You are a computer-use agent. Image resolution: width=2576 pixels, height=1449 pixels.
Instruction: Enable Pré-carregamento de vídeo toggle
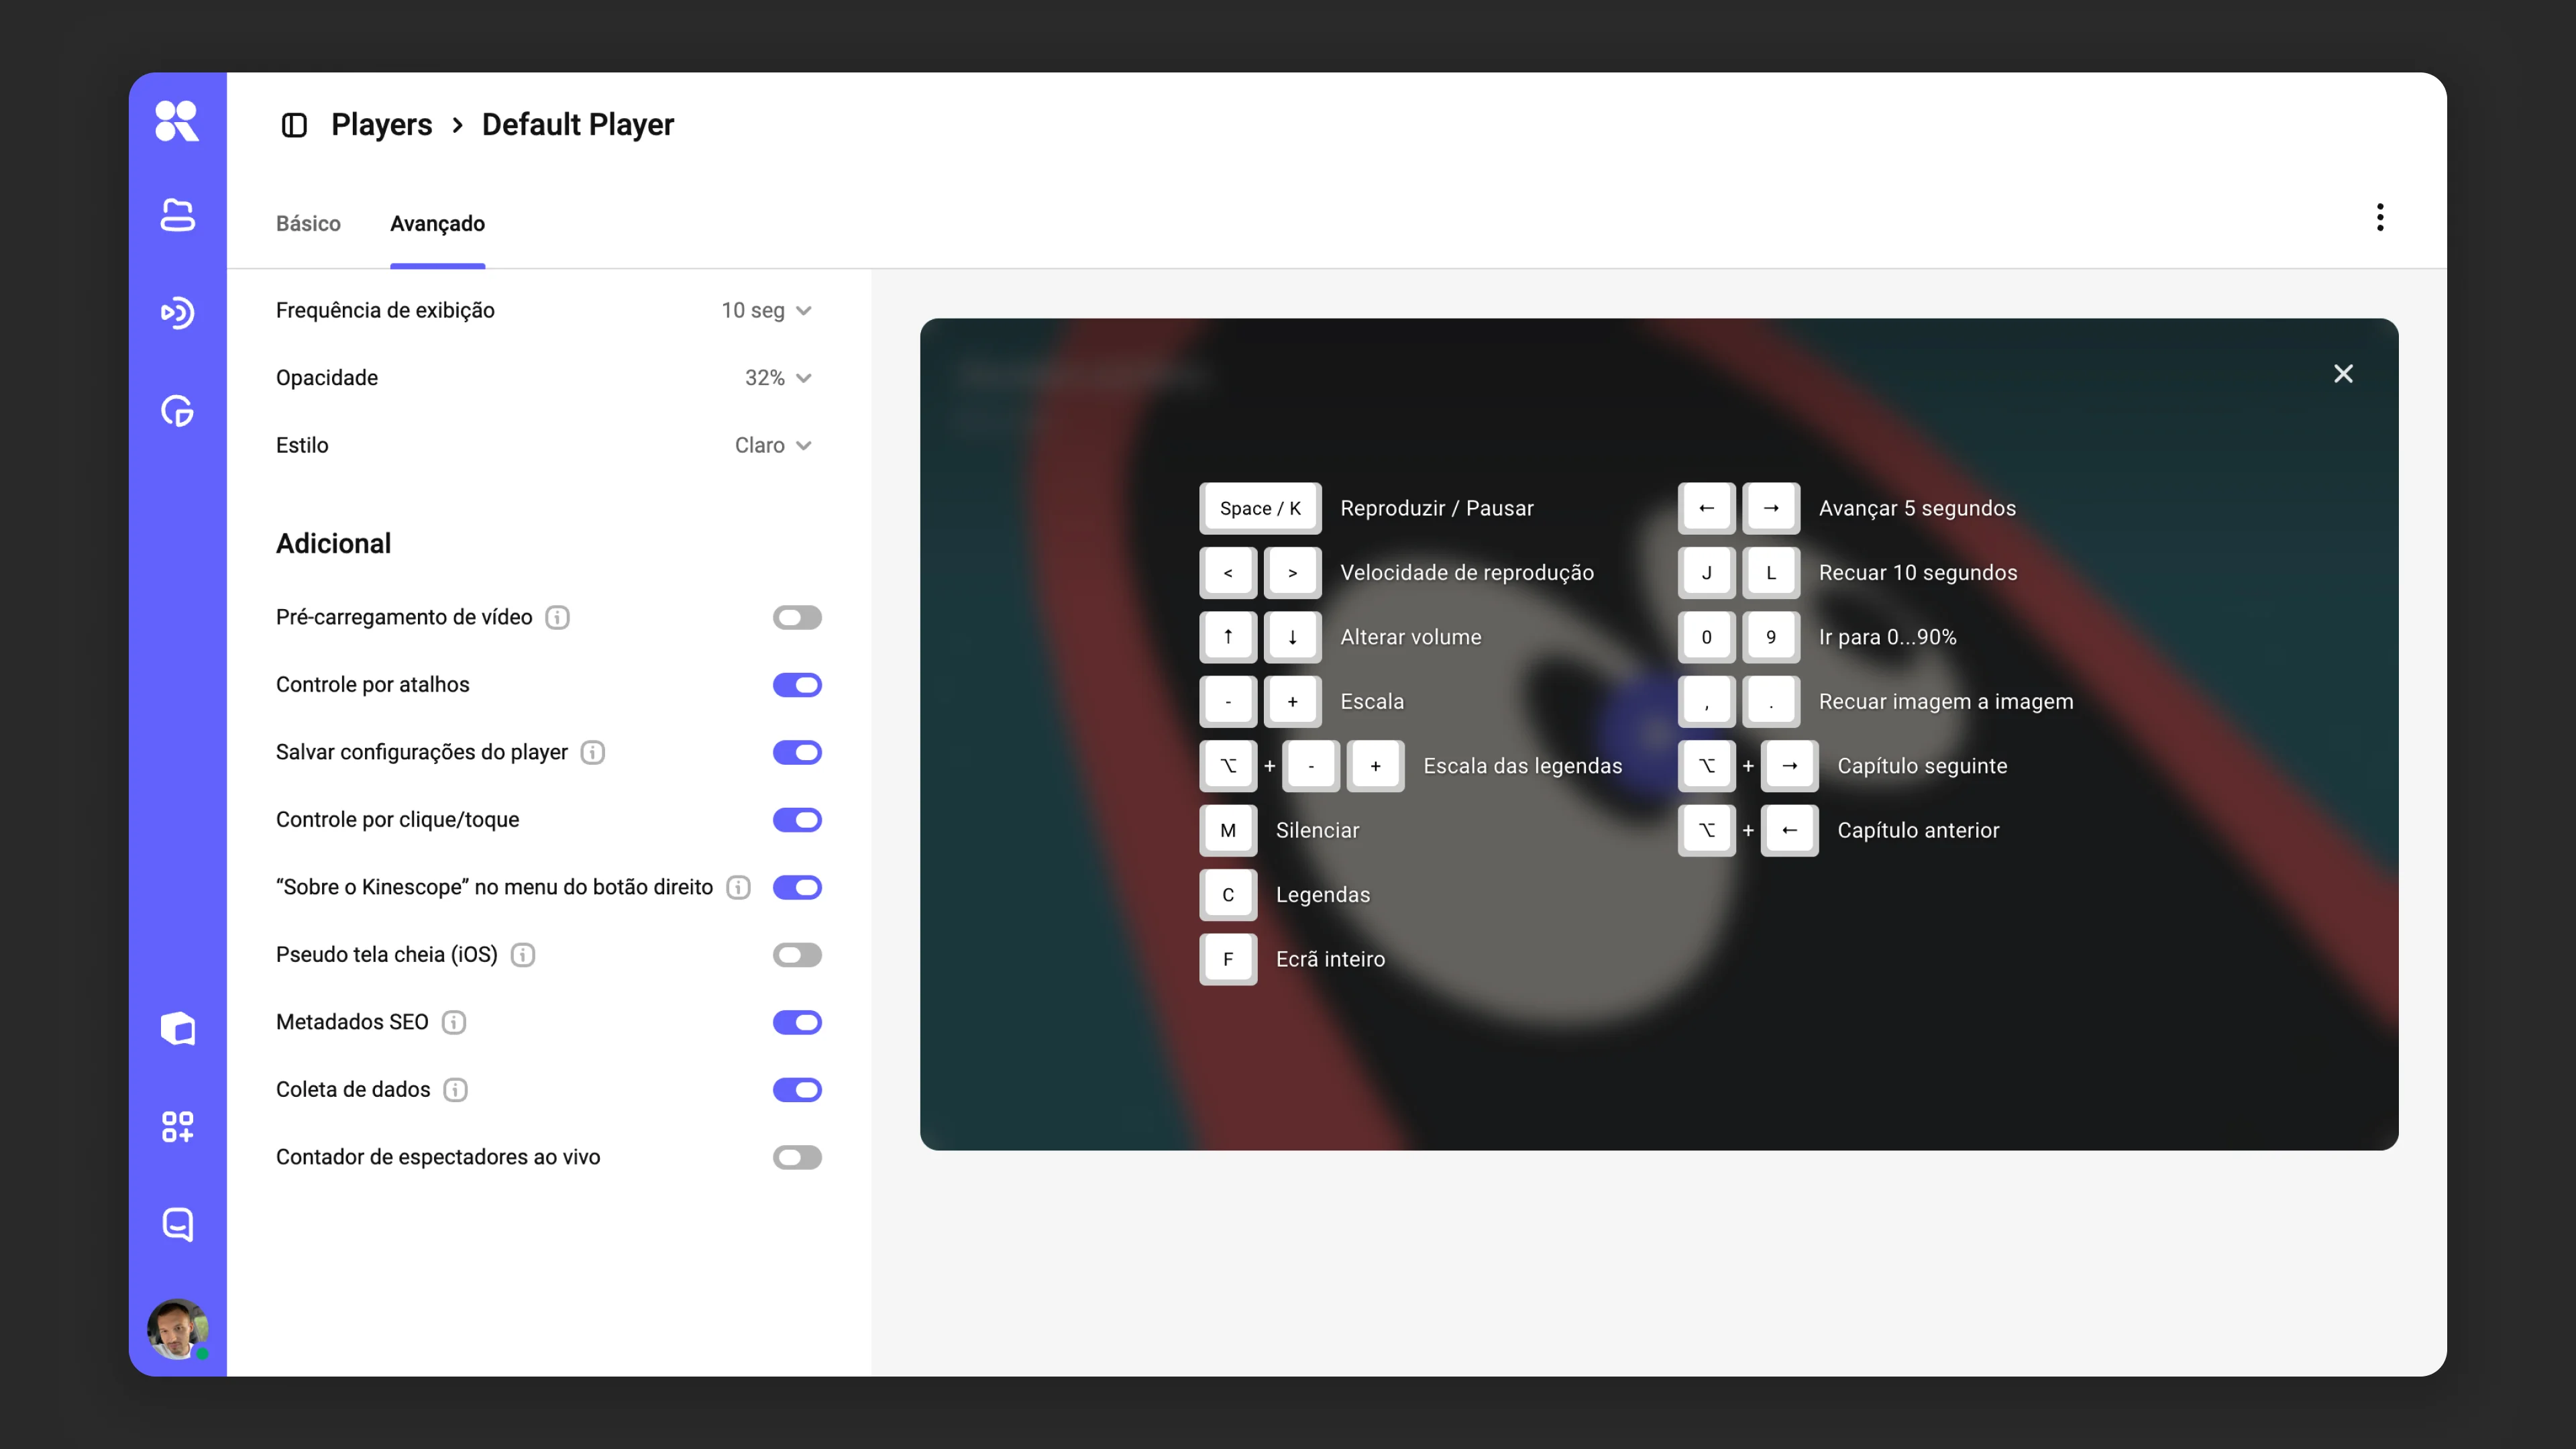(797, 617)
